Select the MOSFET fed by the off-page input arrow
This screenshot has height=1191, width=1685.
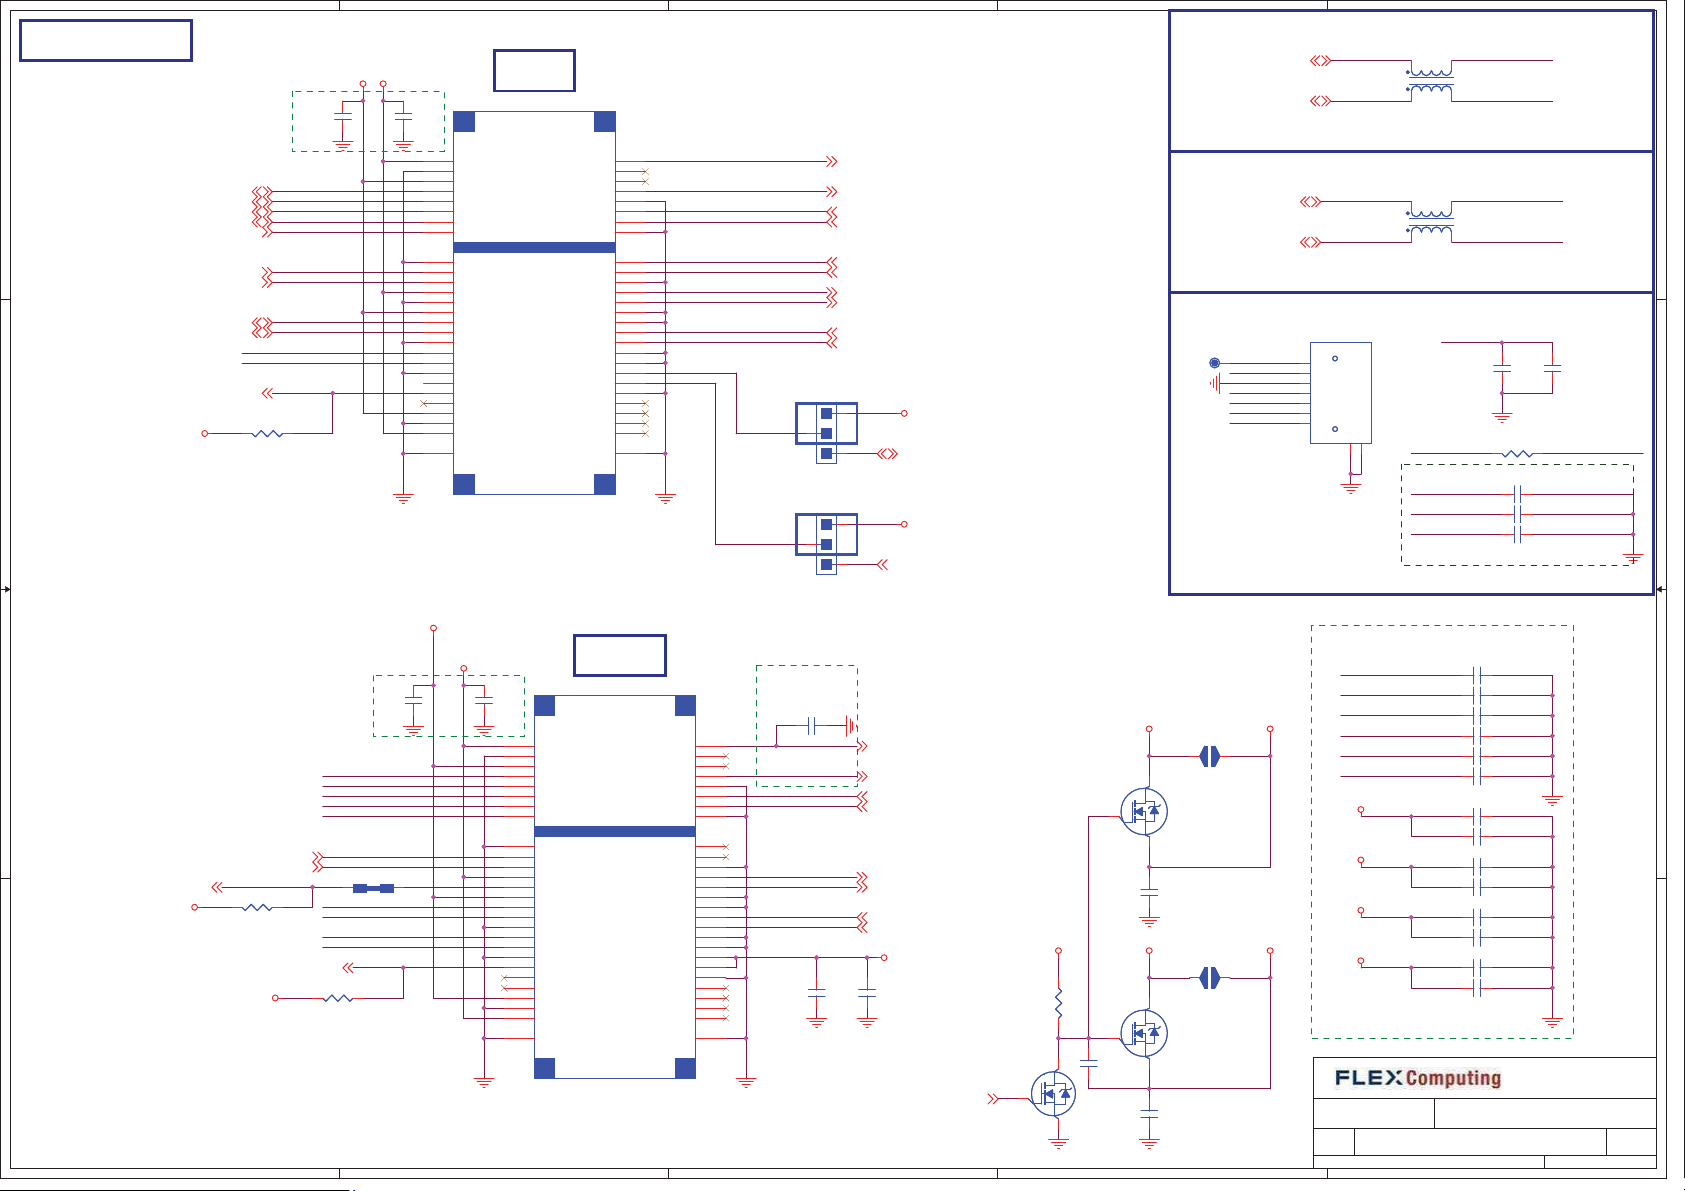point(1054,1094)
